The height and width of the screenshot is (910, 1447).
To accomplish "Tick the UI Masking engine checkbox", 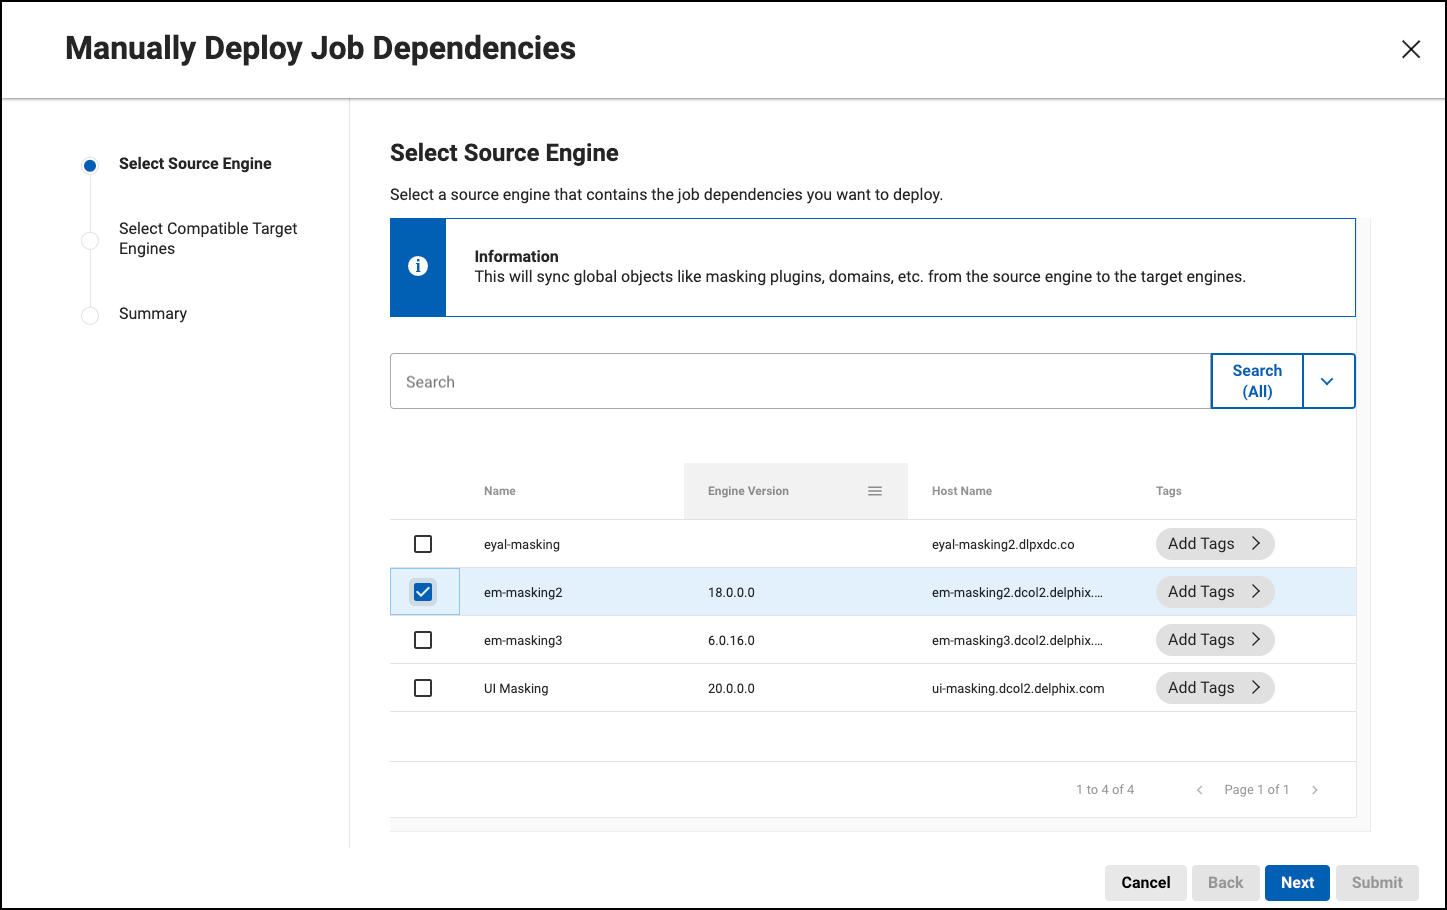I will (423, 688).
